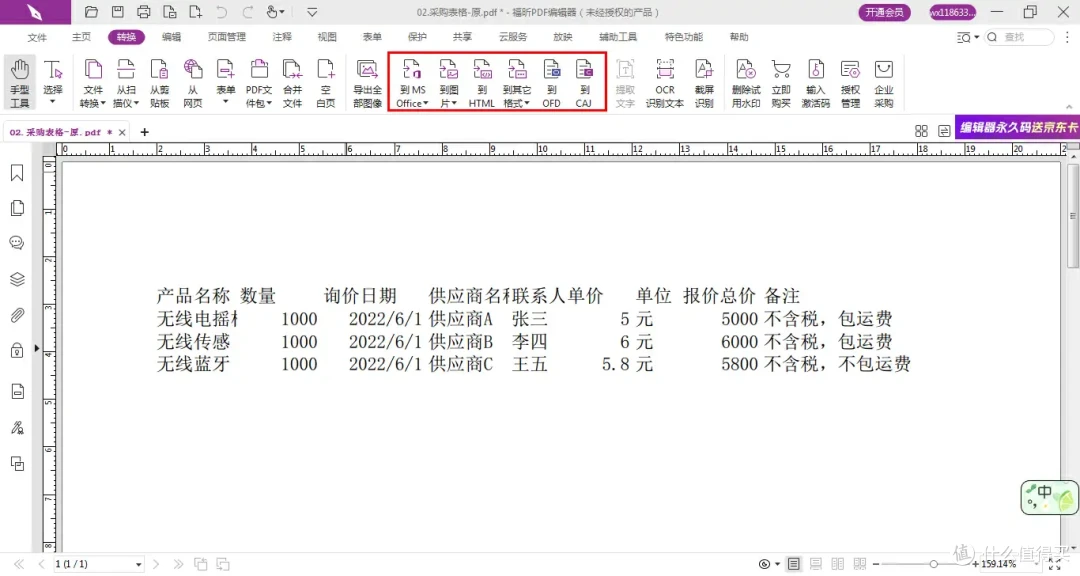Click the Save icon in title bar
This screenshot has height=576, width=1080.
[x=118, y=12]
